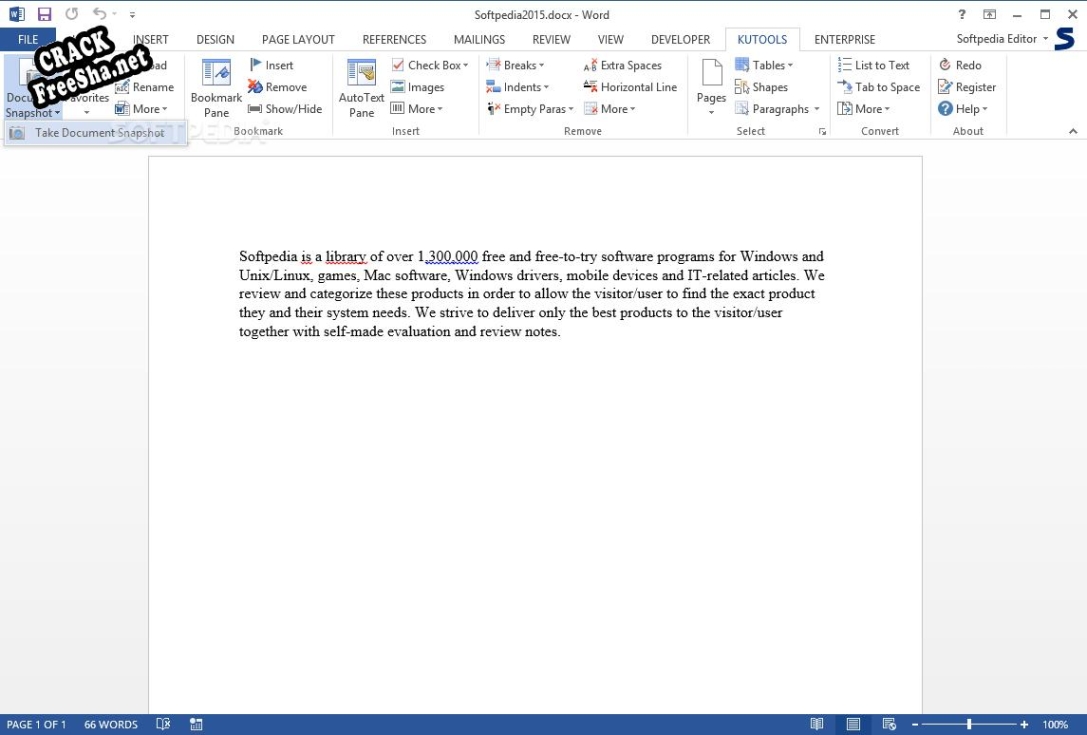Open the AutoText Pane
Viewport: 1087px width, 735px height.
click(361, 86)
